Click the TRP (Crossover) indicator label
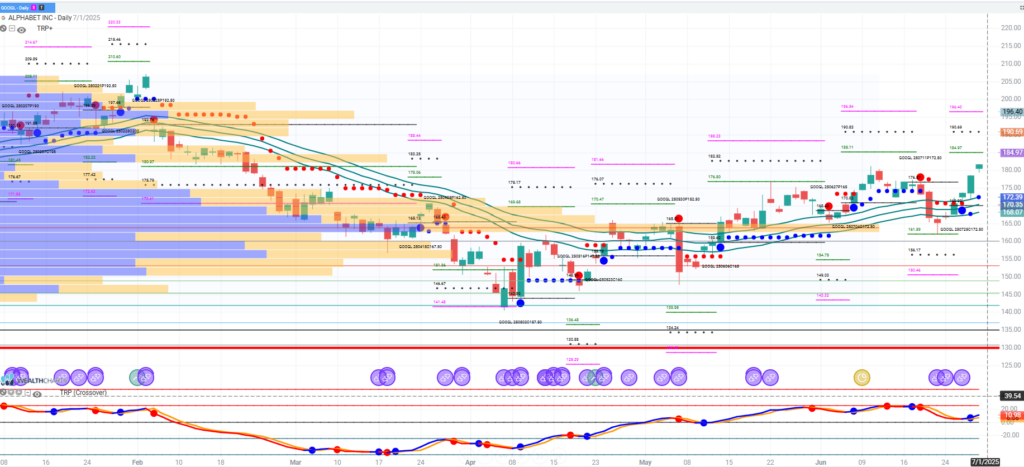This screenshot has width=1024, height=467. pos(84,393)
